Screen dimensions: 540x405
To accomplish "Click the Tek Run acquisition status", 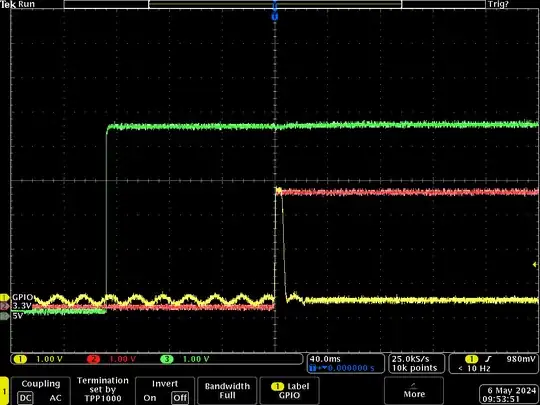I will (18, 4).
